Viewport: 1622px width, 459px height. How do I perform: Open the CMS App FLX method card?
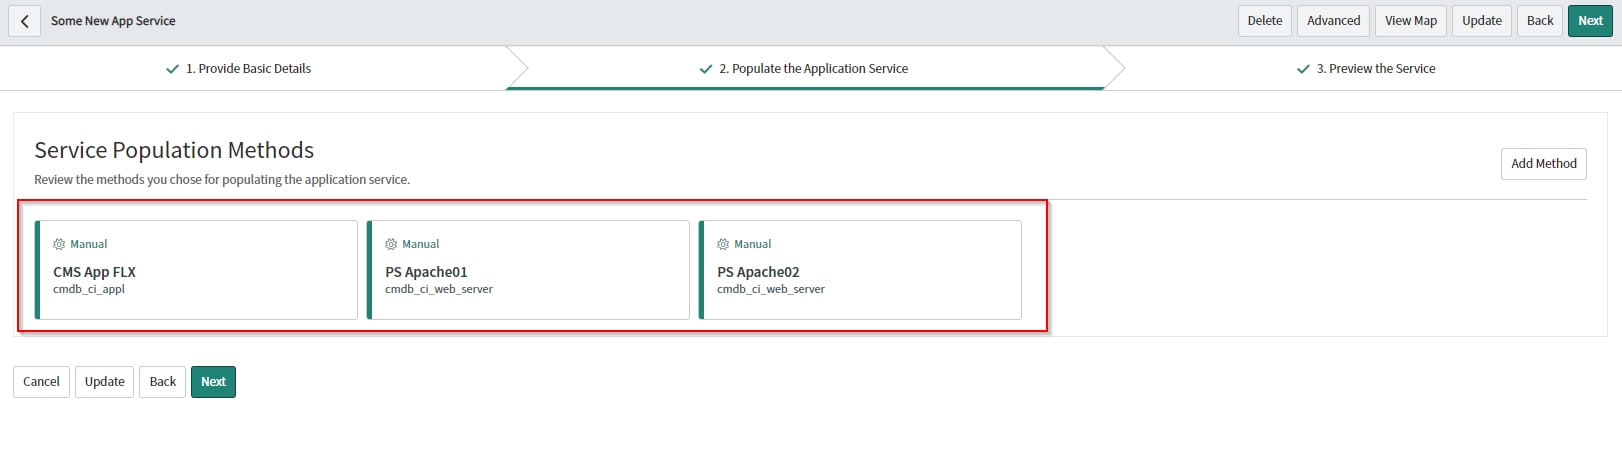(196, 270)
